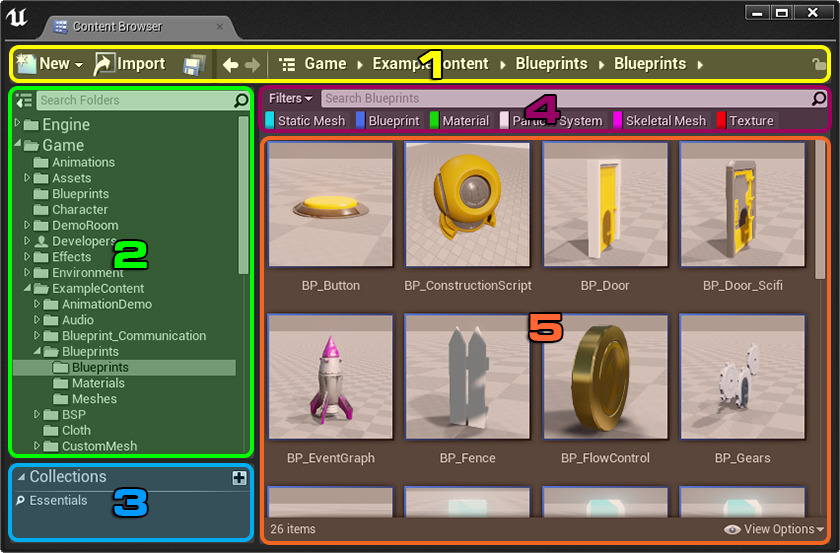Close the Content Browser tab
Viewport: 840px width, 553px height.
(220, 26)
